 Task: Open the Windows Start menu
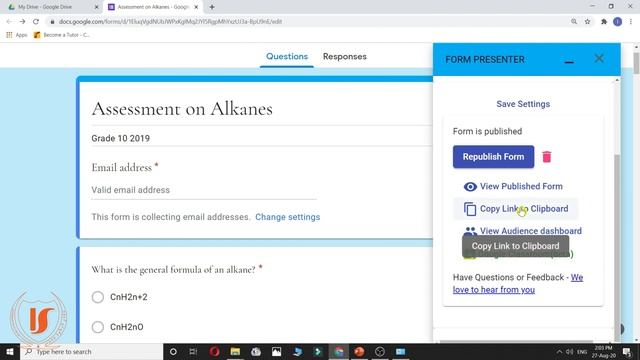tap(10, 352)
